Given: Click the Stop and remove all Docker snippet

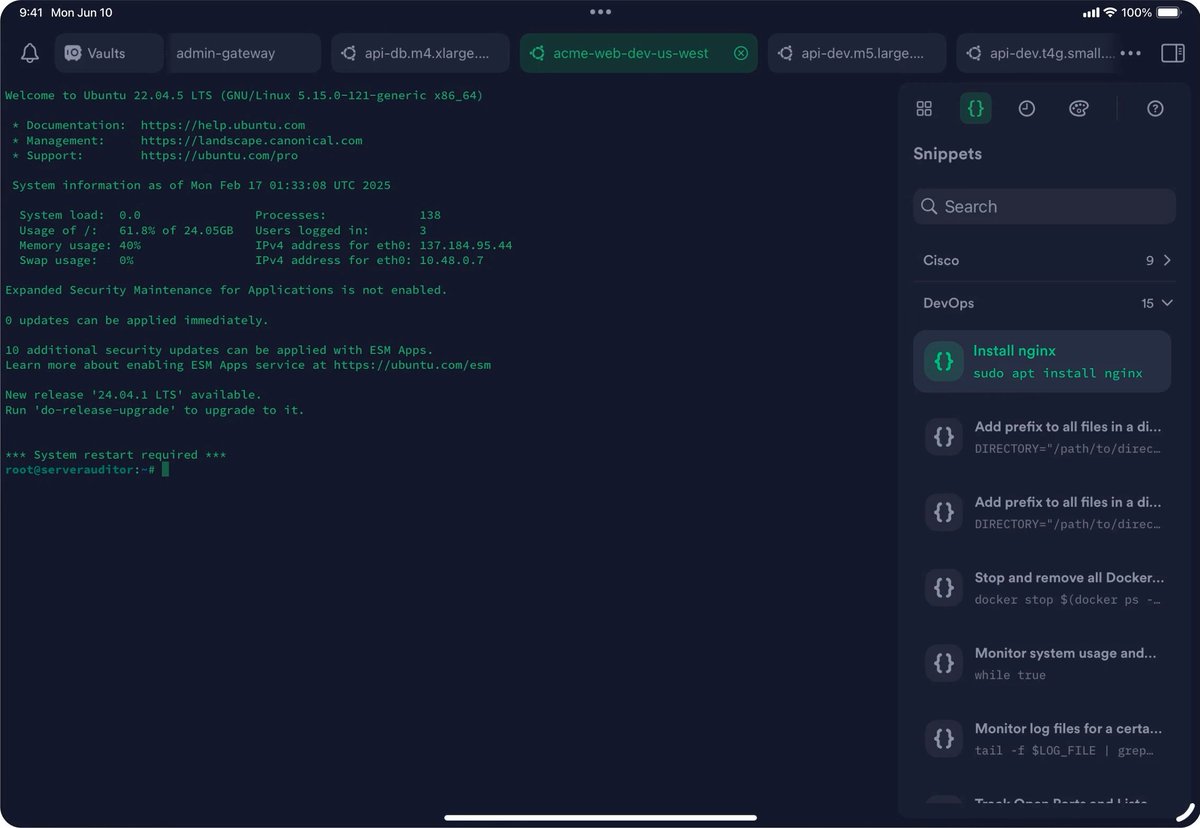Looking at the screenshot, I should pos(1042,588).
